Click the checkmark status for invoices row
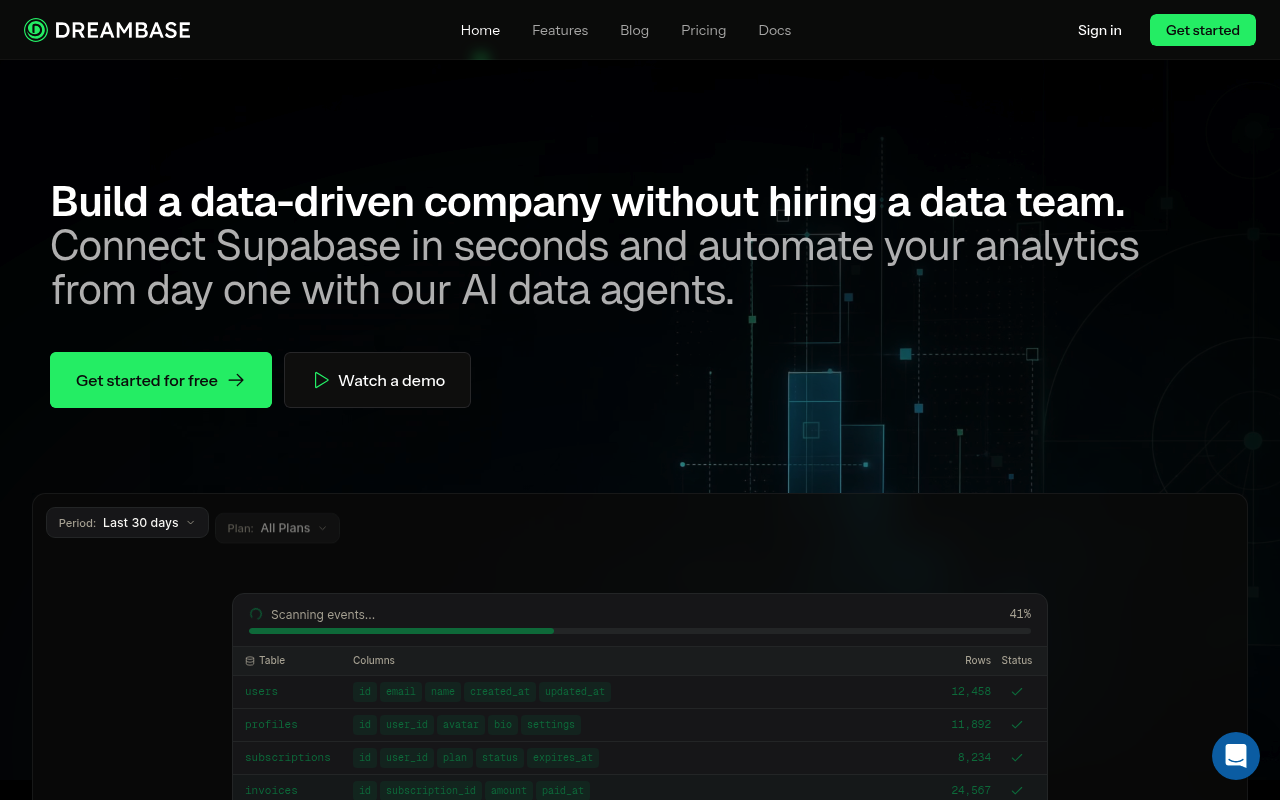 tap(1017, 790)
